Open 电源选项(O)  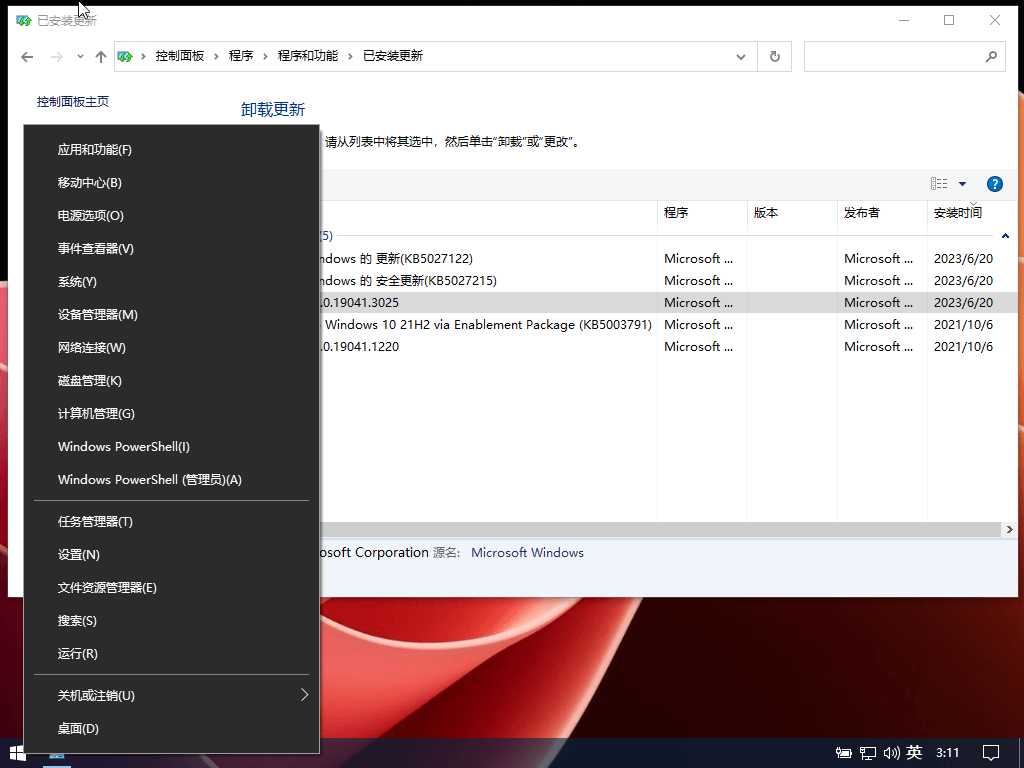[x=171, y=216]
